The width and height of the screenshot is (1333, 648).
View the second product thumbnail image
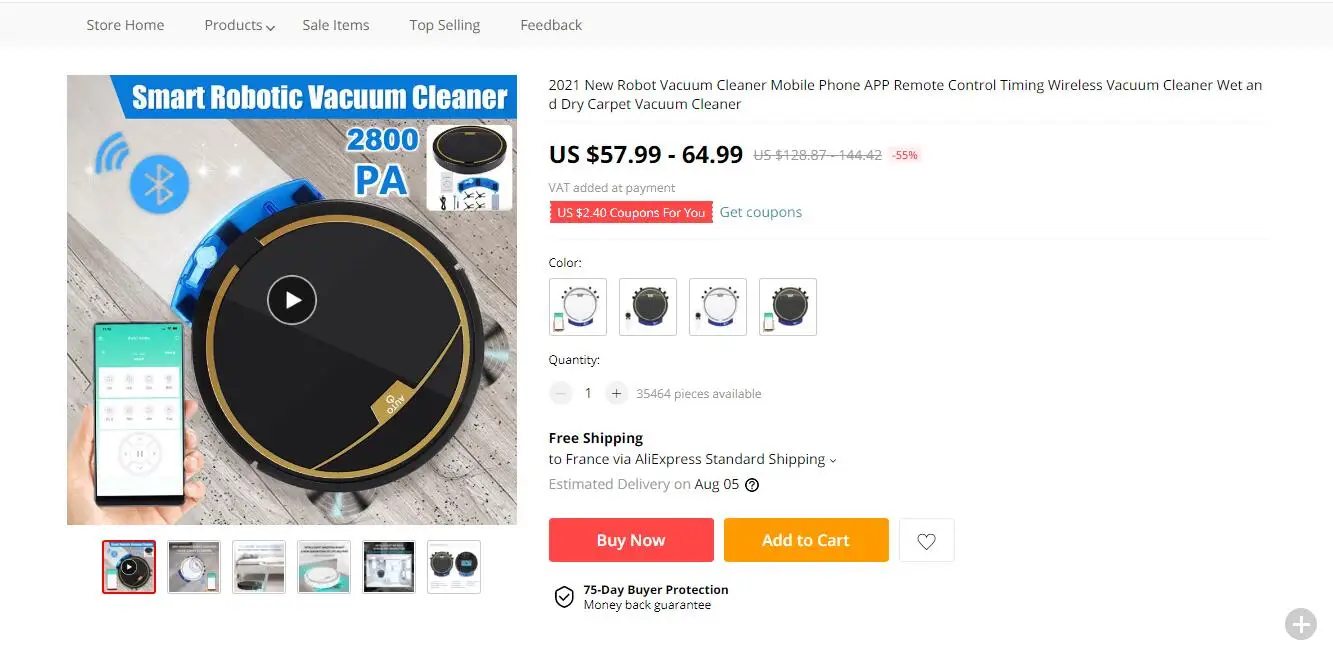pyautogui.click(x=194, y=567)
